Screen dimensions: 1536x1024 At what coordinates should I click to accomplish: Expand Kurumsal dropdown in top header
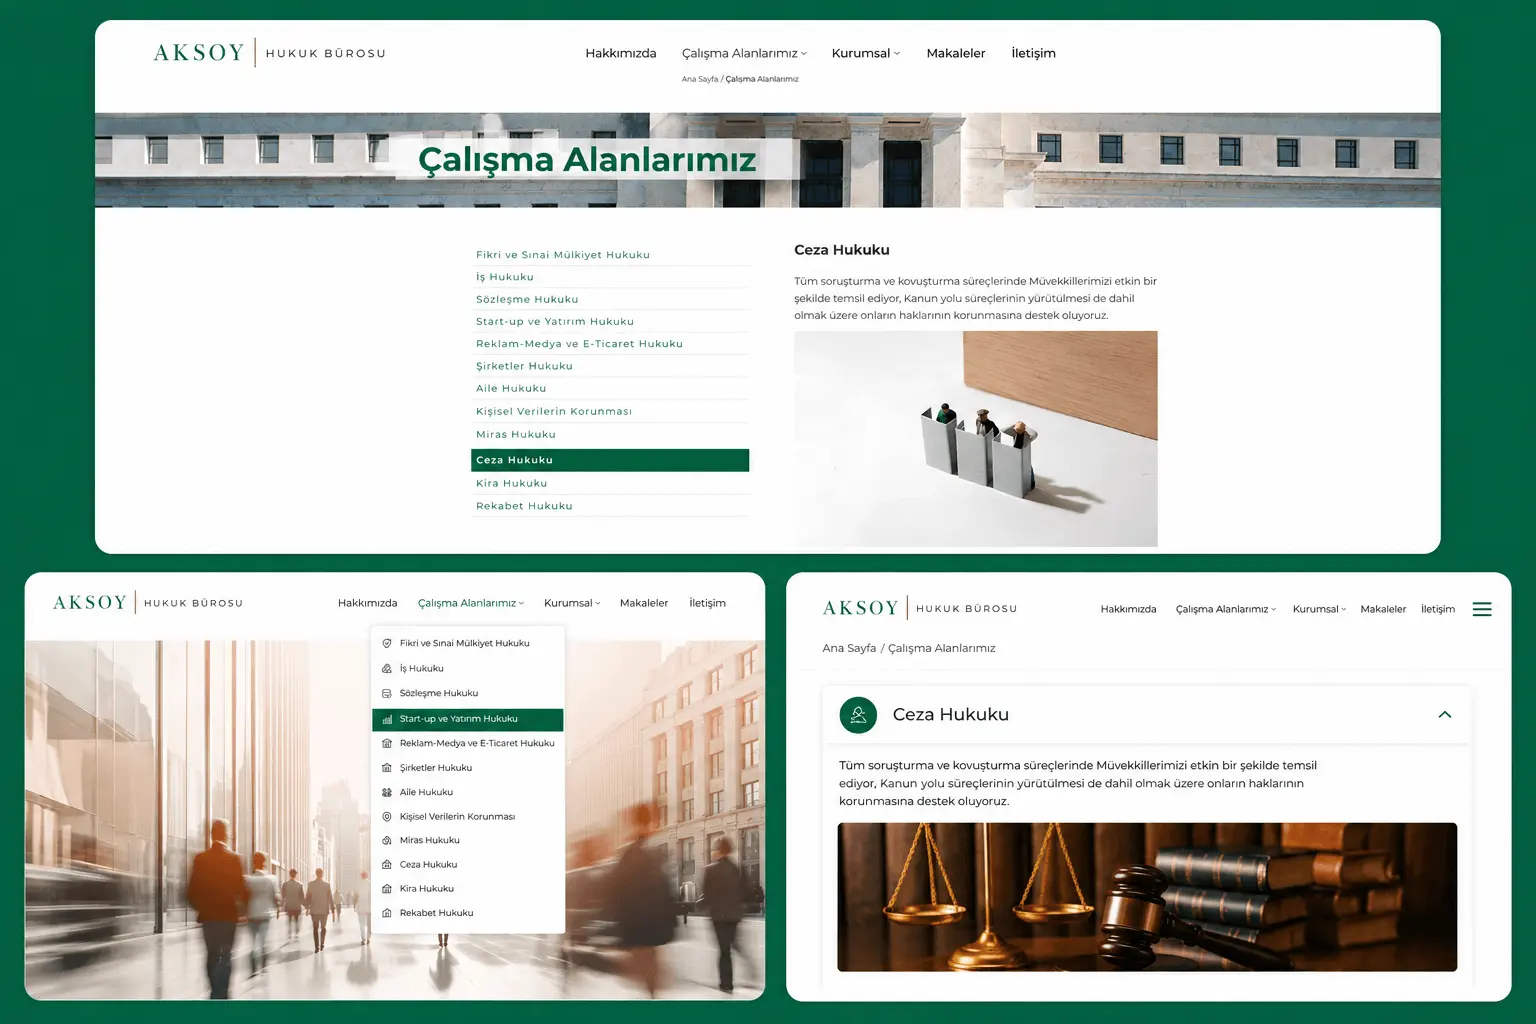866,53
